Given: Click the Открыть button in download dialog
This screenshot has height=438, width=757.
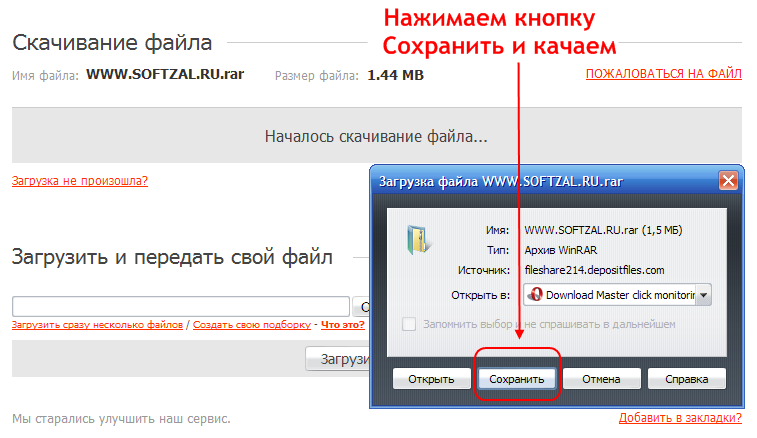Looking at the screenshot, I should (x=432, y=379).
